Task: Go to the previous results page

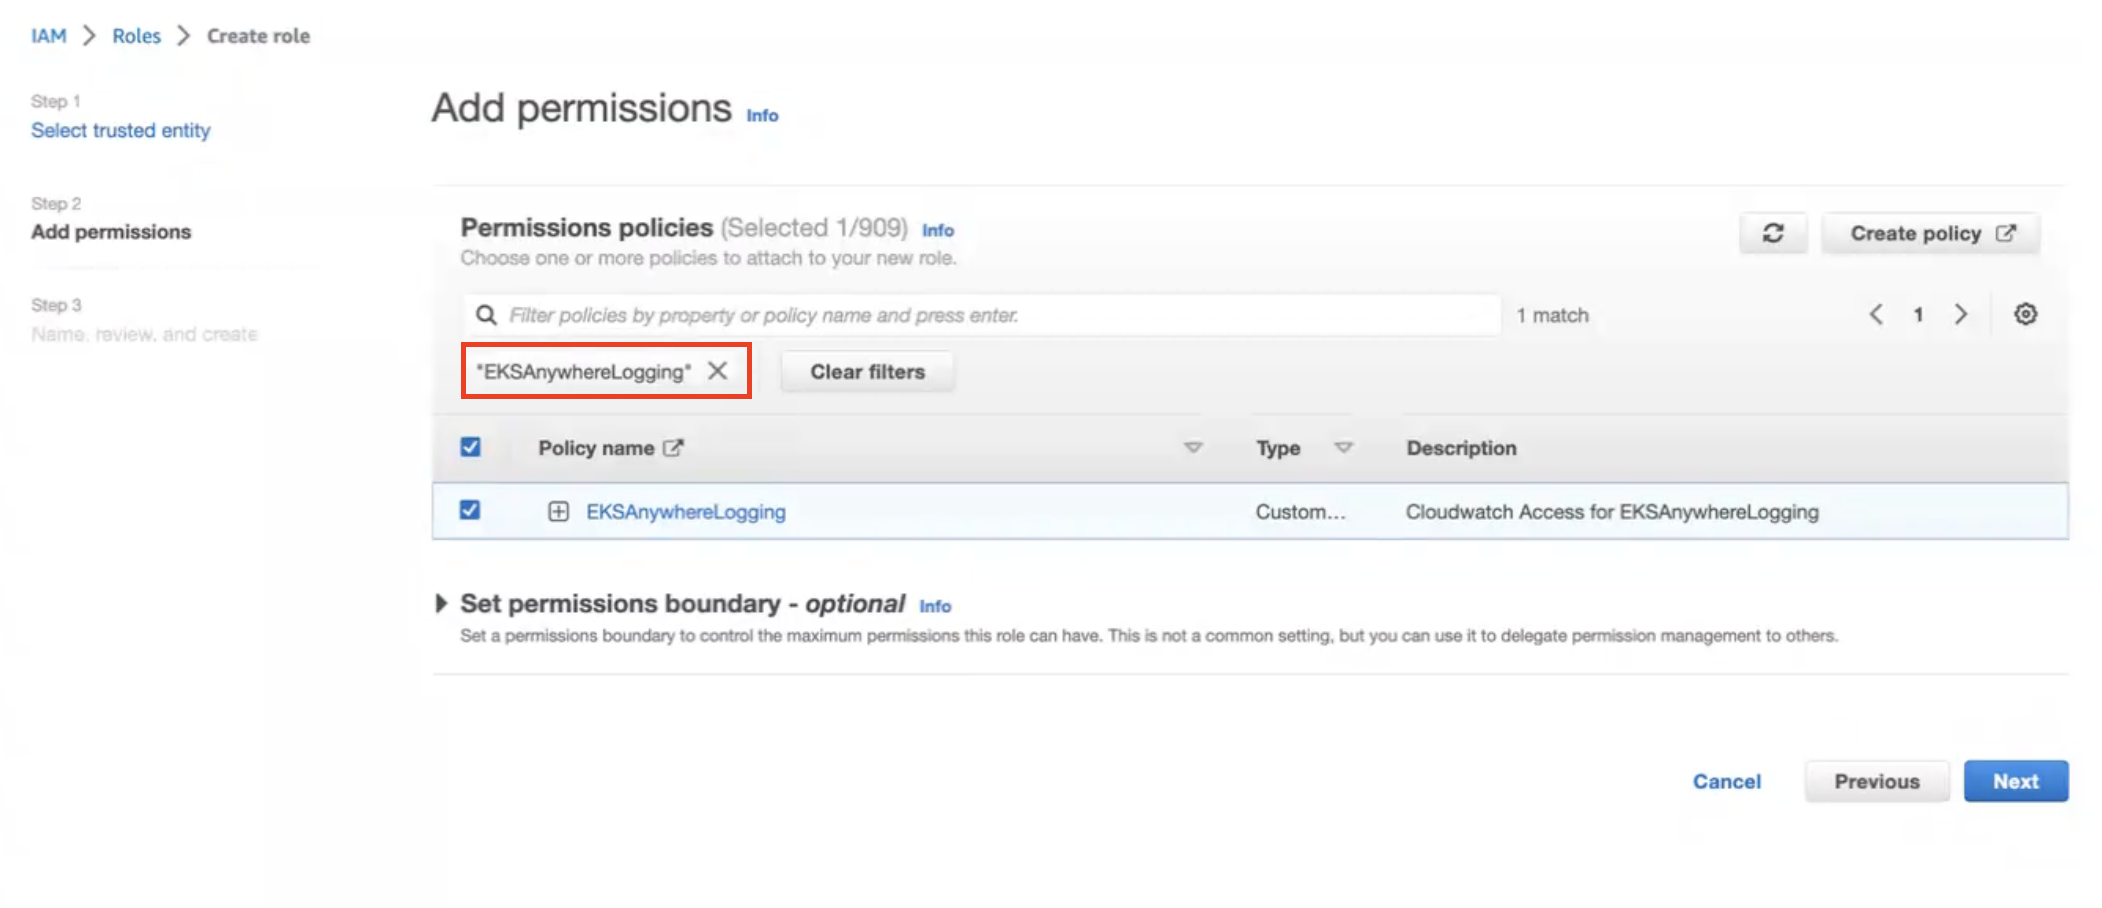Action: click(x=1876, y=314)
